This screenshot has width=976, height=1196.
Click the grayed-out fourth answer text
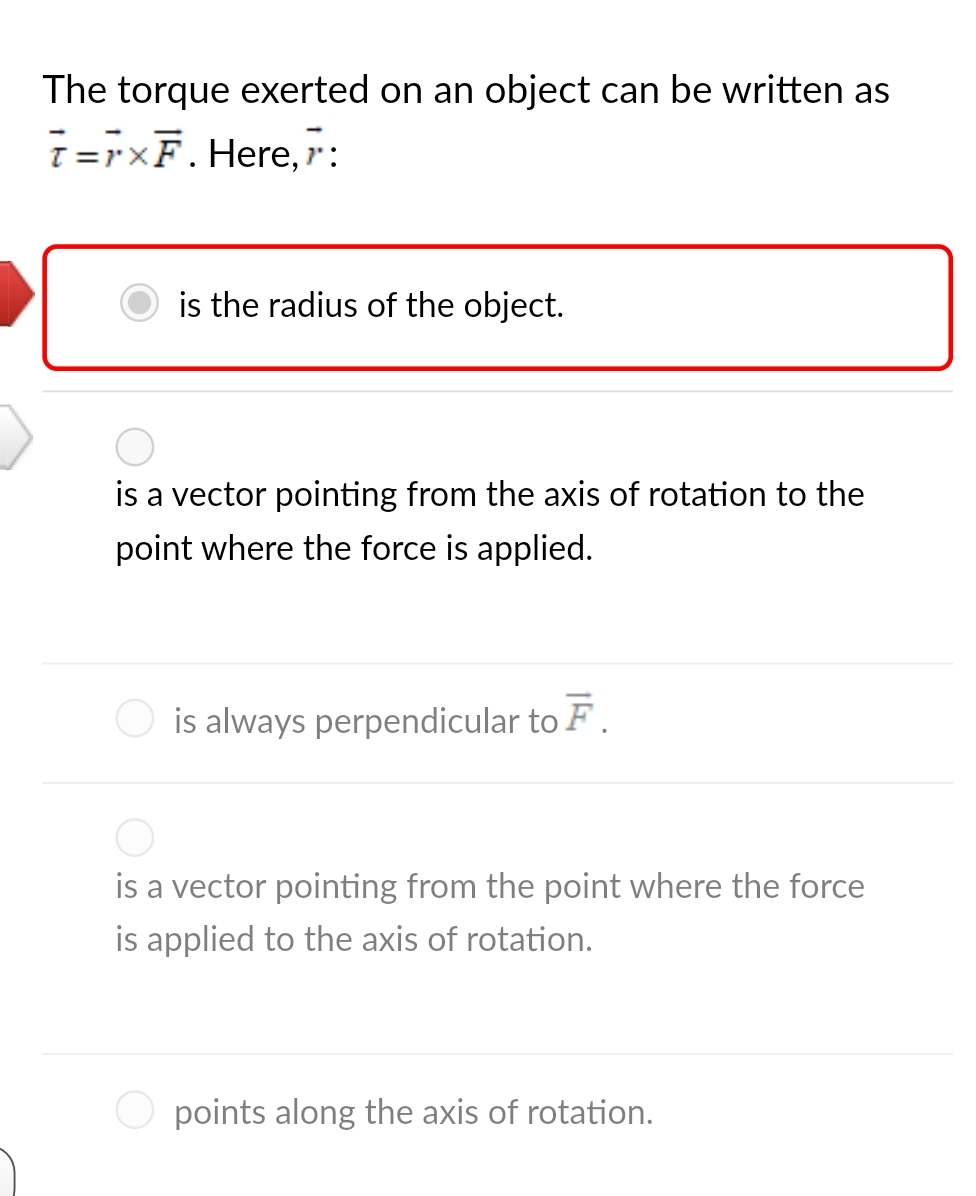tap(490, 912)
